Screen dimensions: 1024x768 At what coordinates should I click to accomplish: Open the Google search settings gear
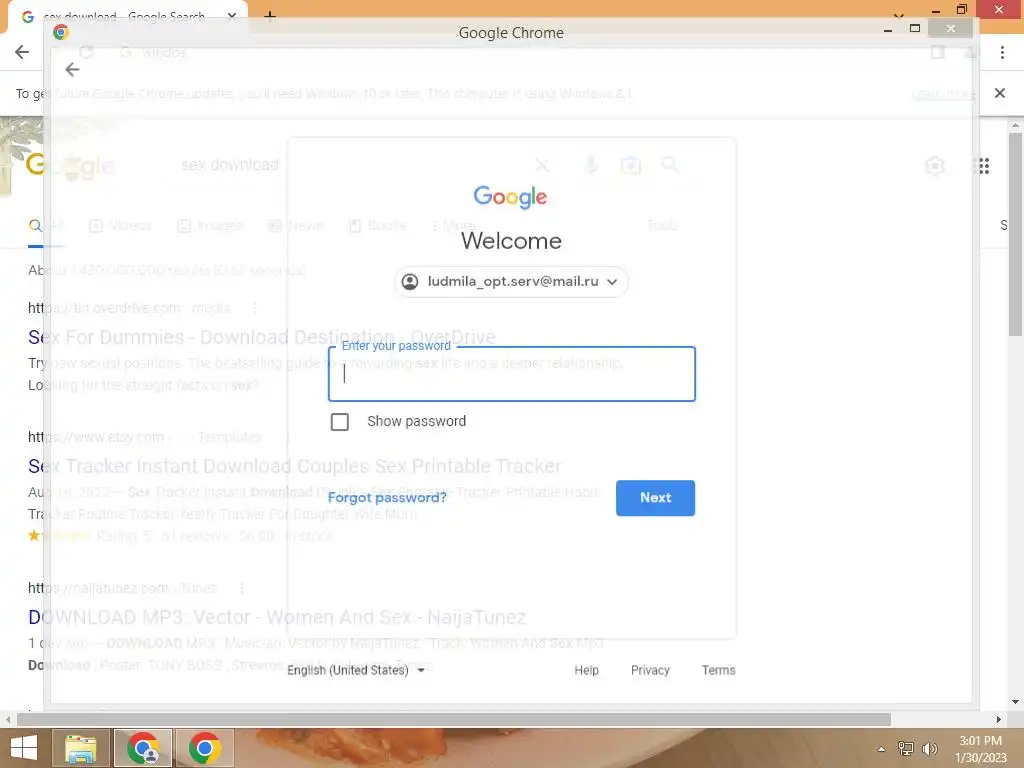point(935,166)
